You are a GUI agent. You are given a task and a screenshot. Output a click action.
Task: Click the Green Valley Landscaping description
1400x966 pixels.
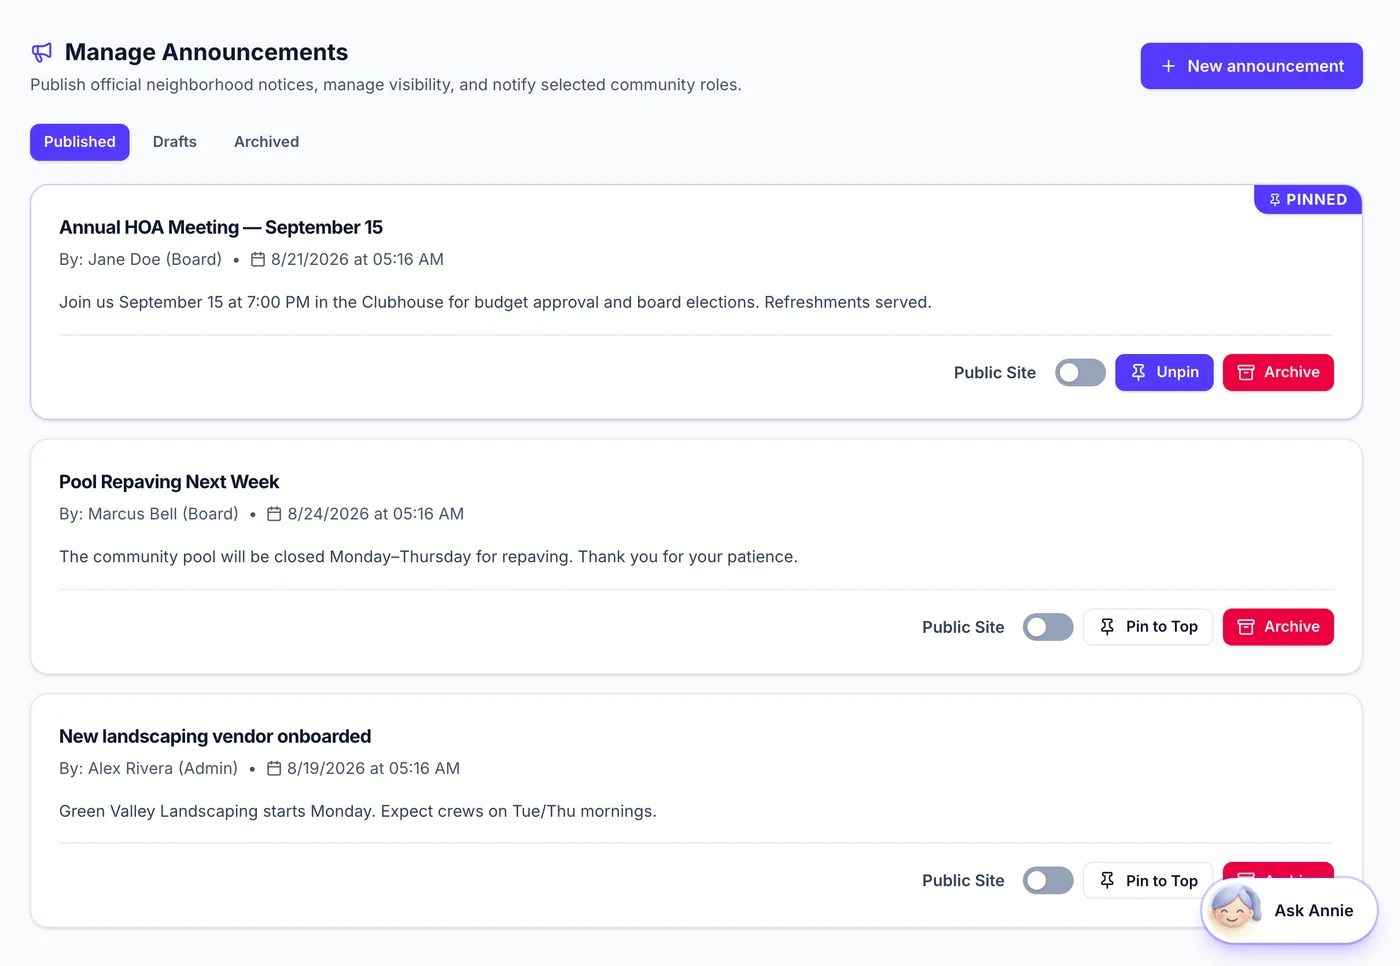click(x=358, y=811)
